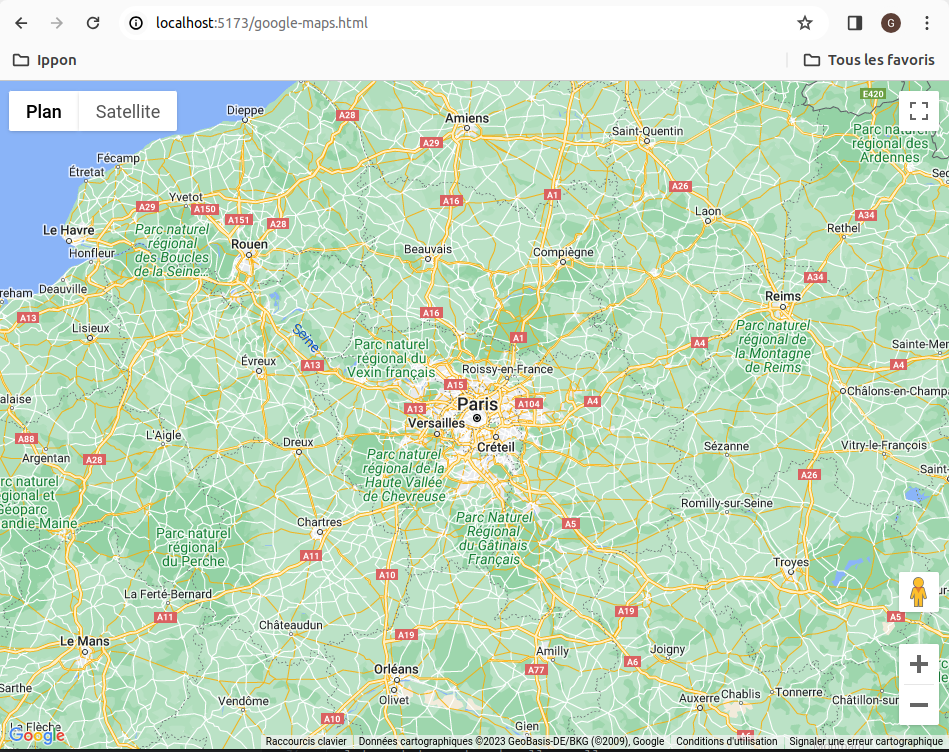Open Conditions d'utilisation link

pyautogui.click(x=725, y=741)
